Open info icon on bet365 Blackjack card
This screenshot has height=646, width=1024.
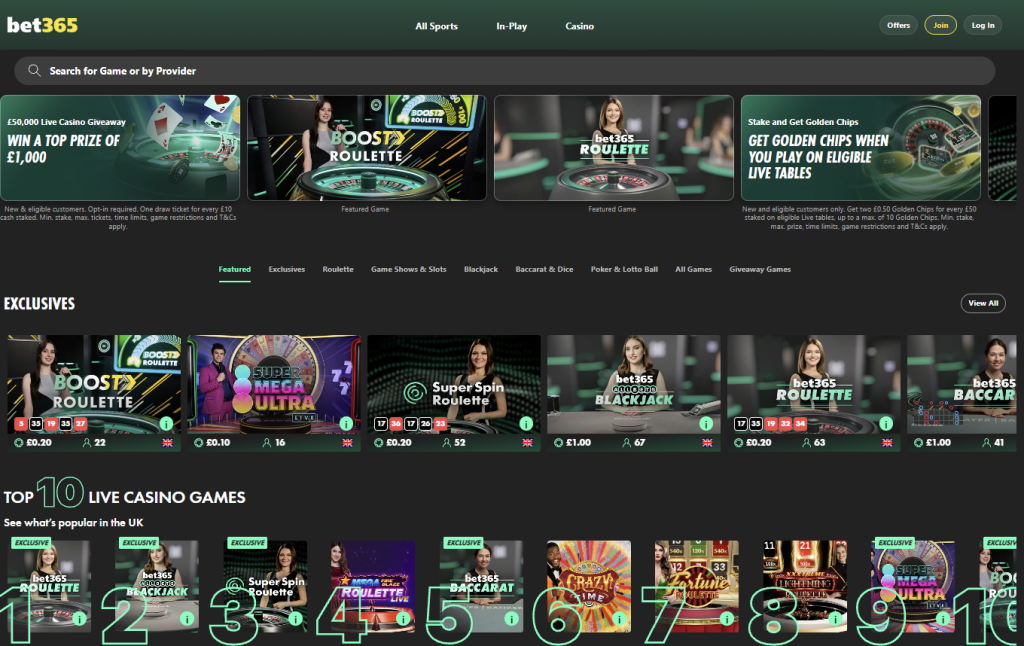click(706, 423)
